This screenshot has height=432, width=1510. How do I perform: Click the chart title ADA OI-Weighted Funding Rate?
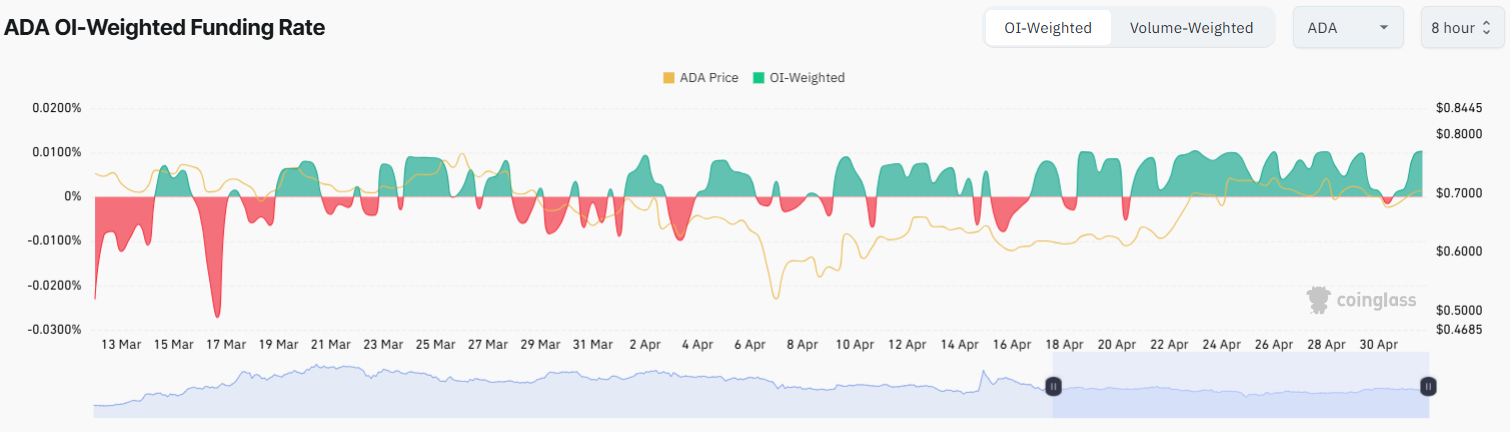coord(165,28)
